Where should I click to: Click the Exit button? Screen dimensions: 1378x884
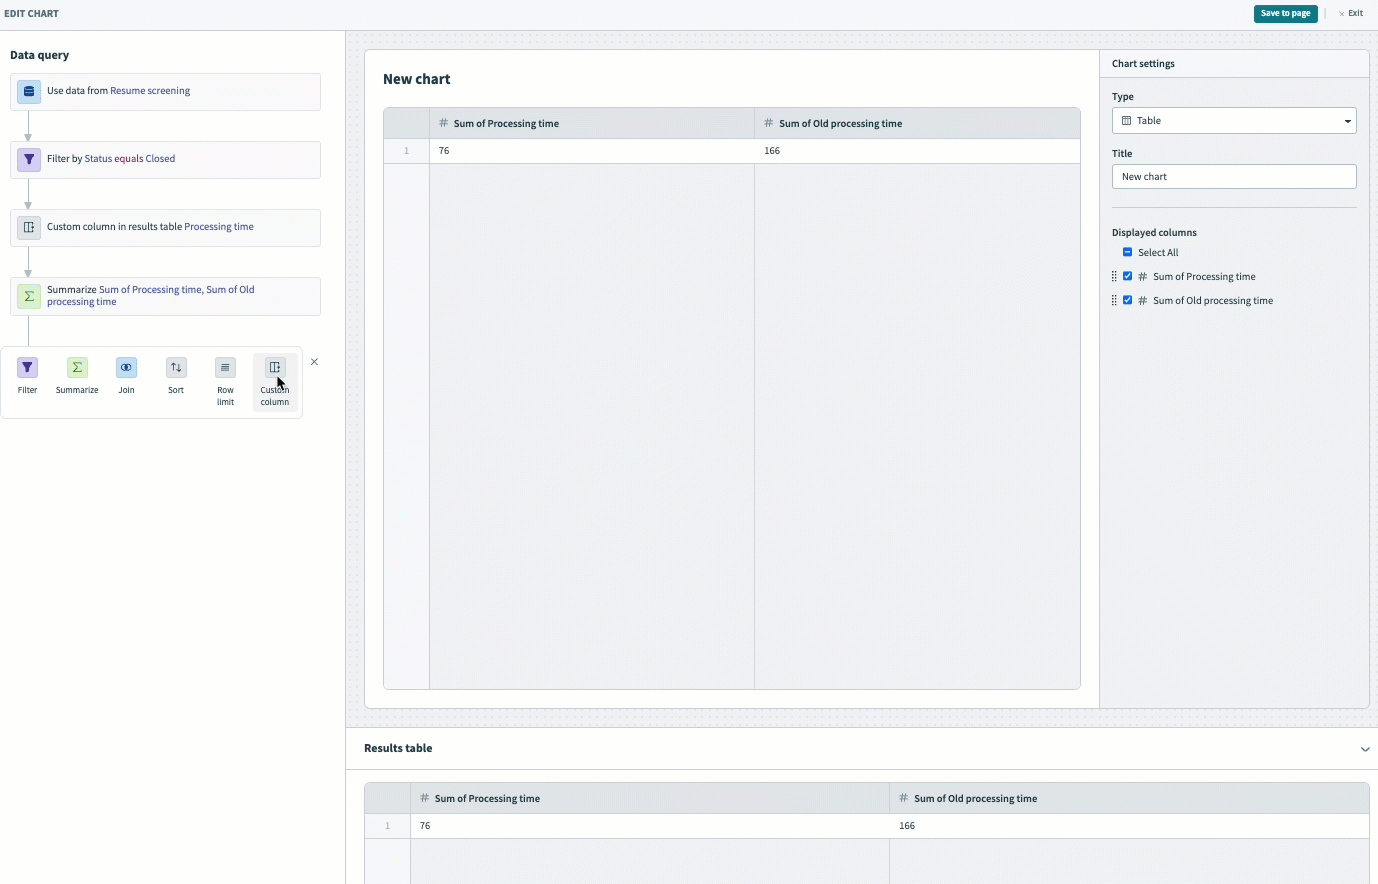pos(1351,14)
